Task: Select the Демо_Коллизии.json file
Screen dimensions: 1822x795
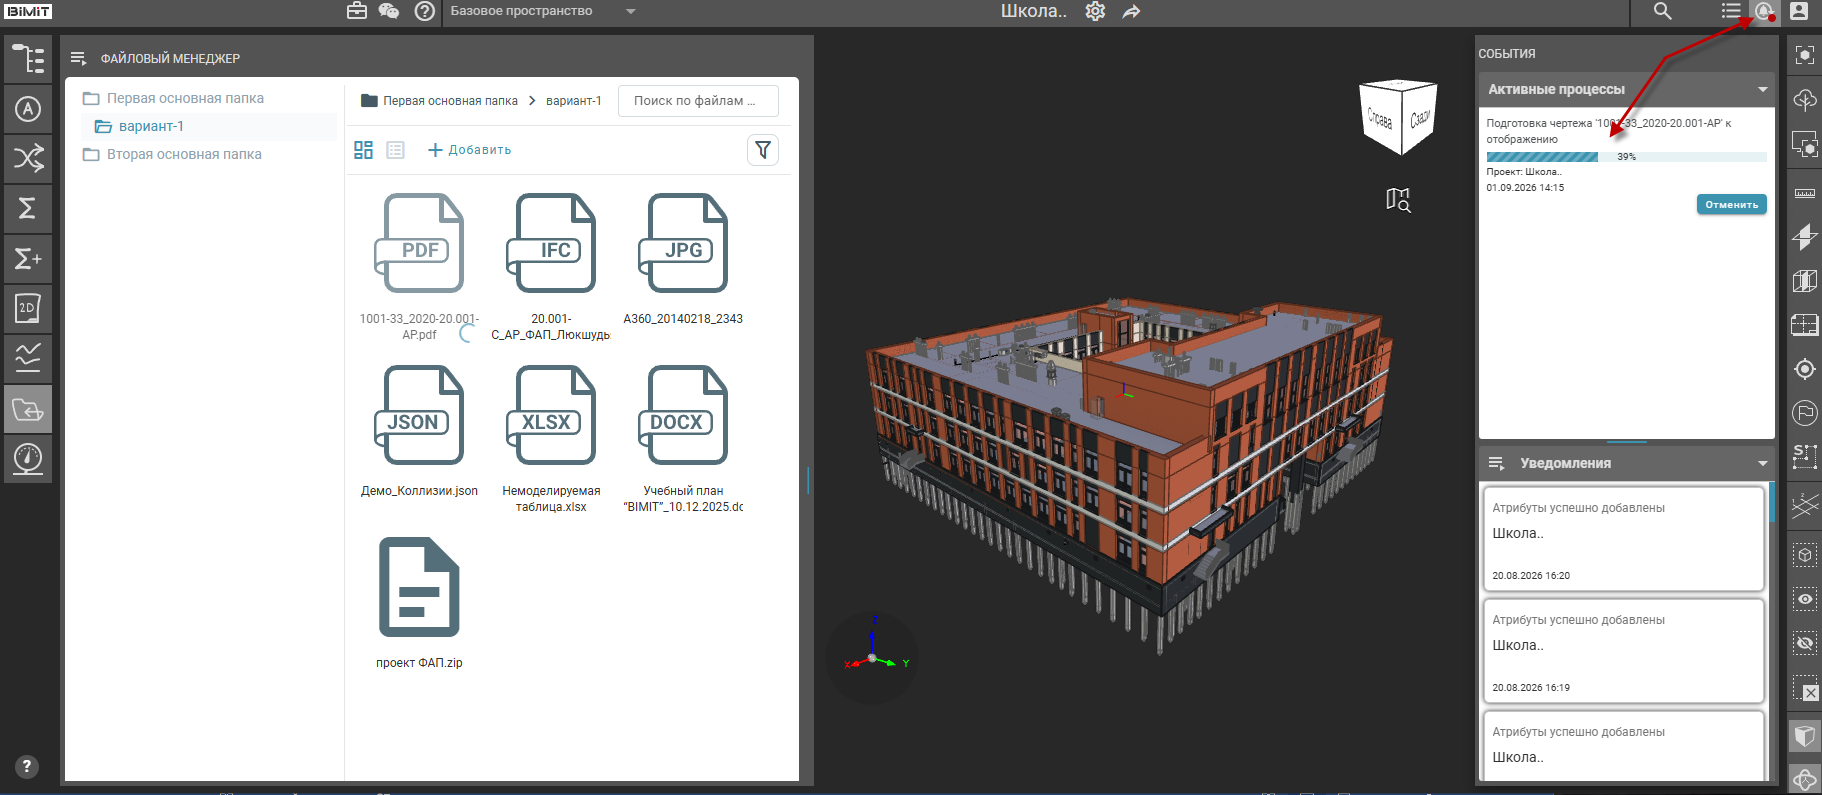Action: tap(419, 431)
